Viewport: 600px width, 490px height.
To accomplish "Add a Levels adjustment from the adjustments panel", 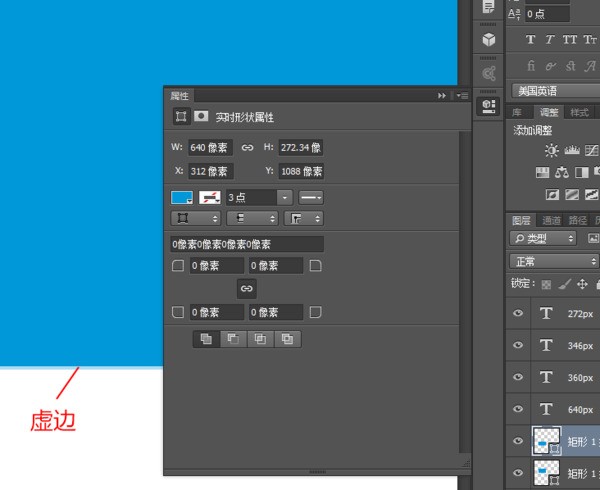I will (572, 150).
